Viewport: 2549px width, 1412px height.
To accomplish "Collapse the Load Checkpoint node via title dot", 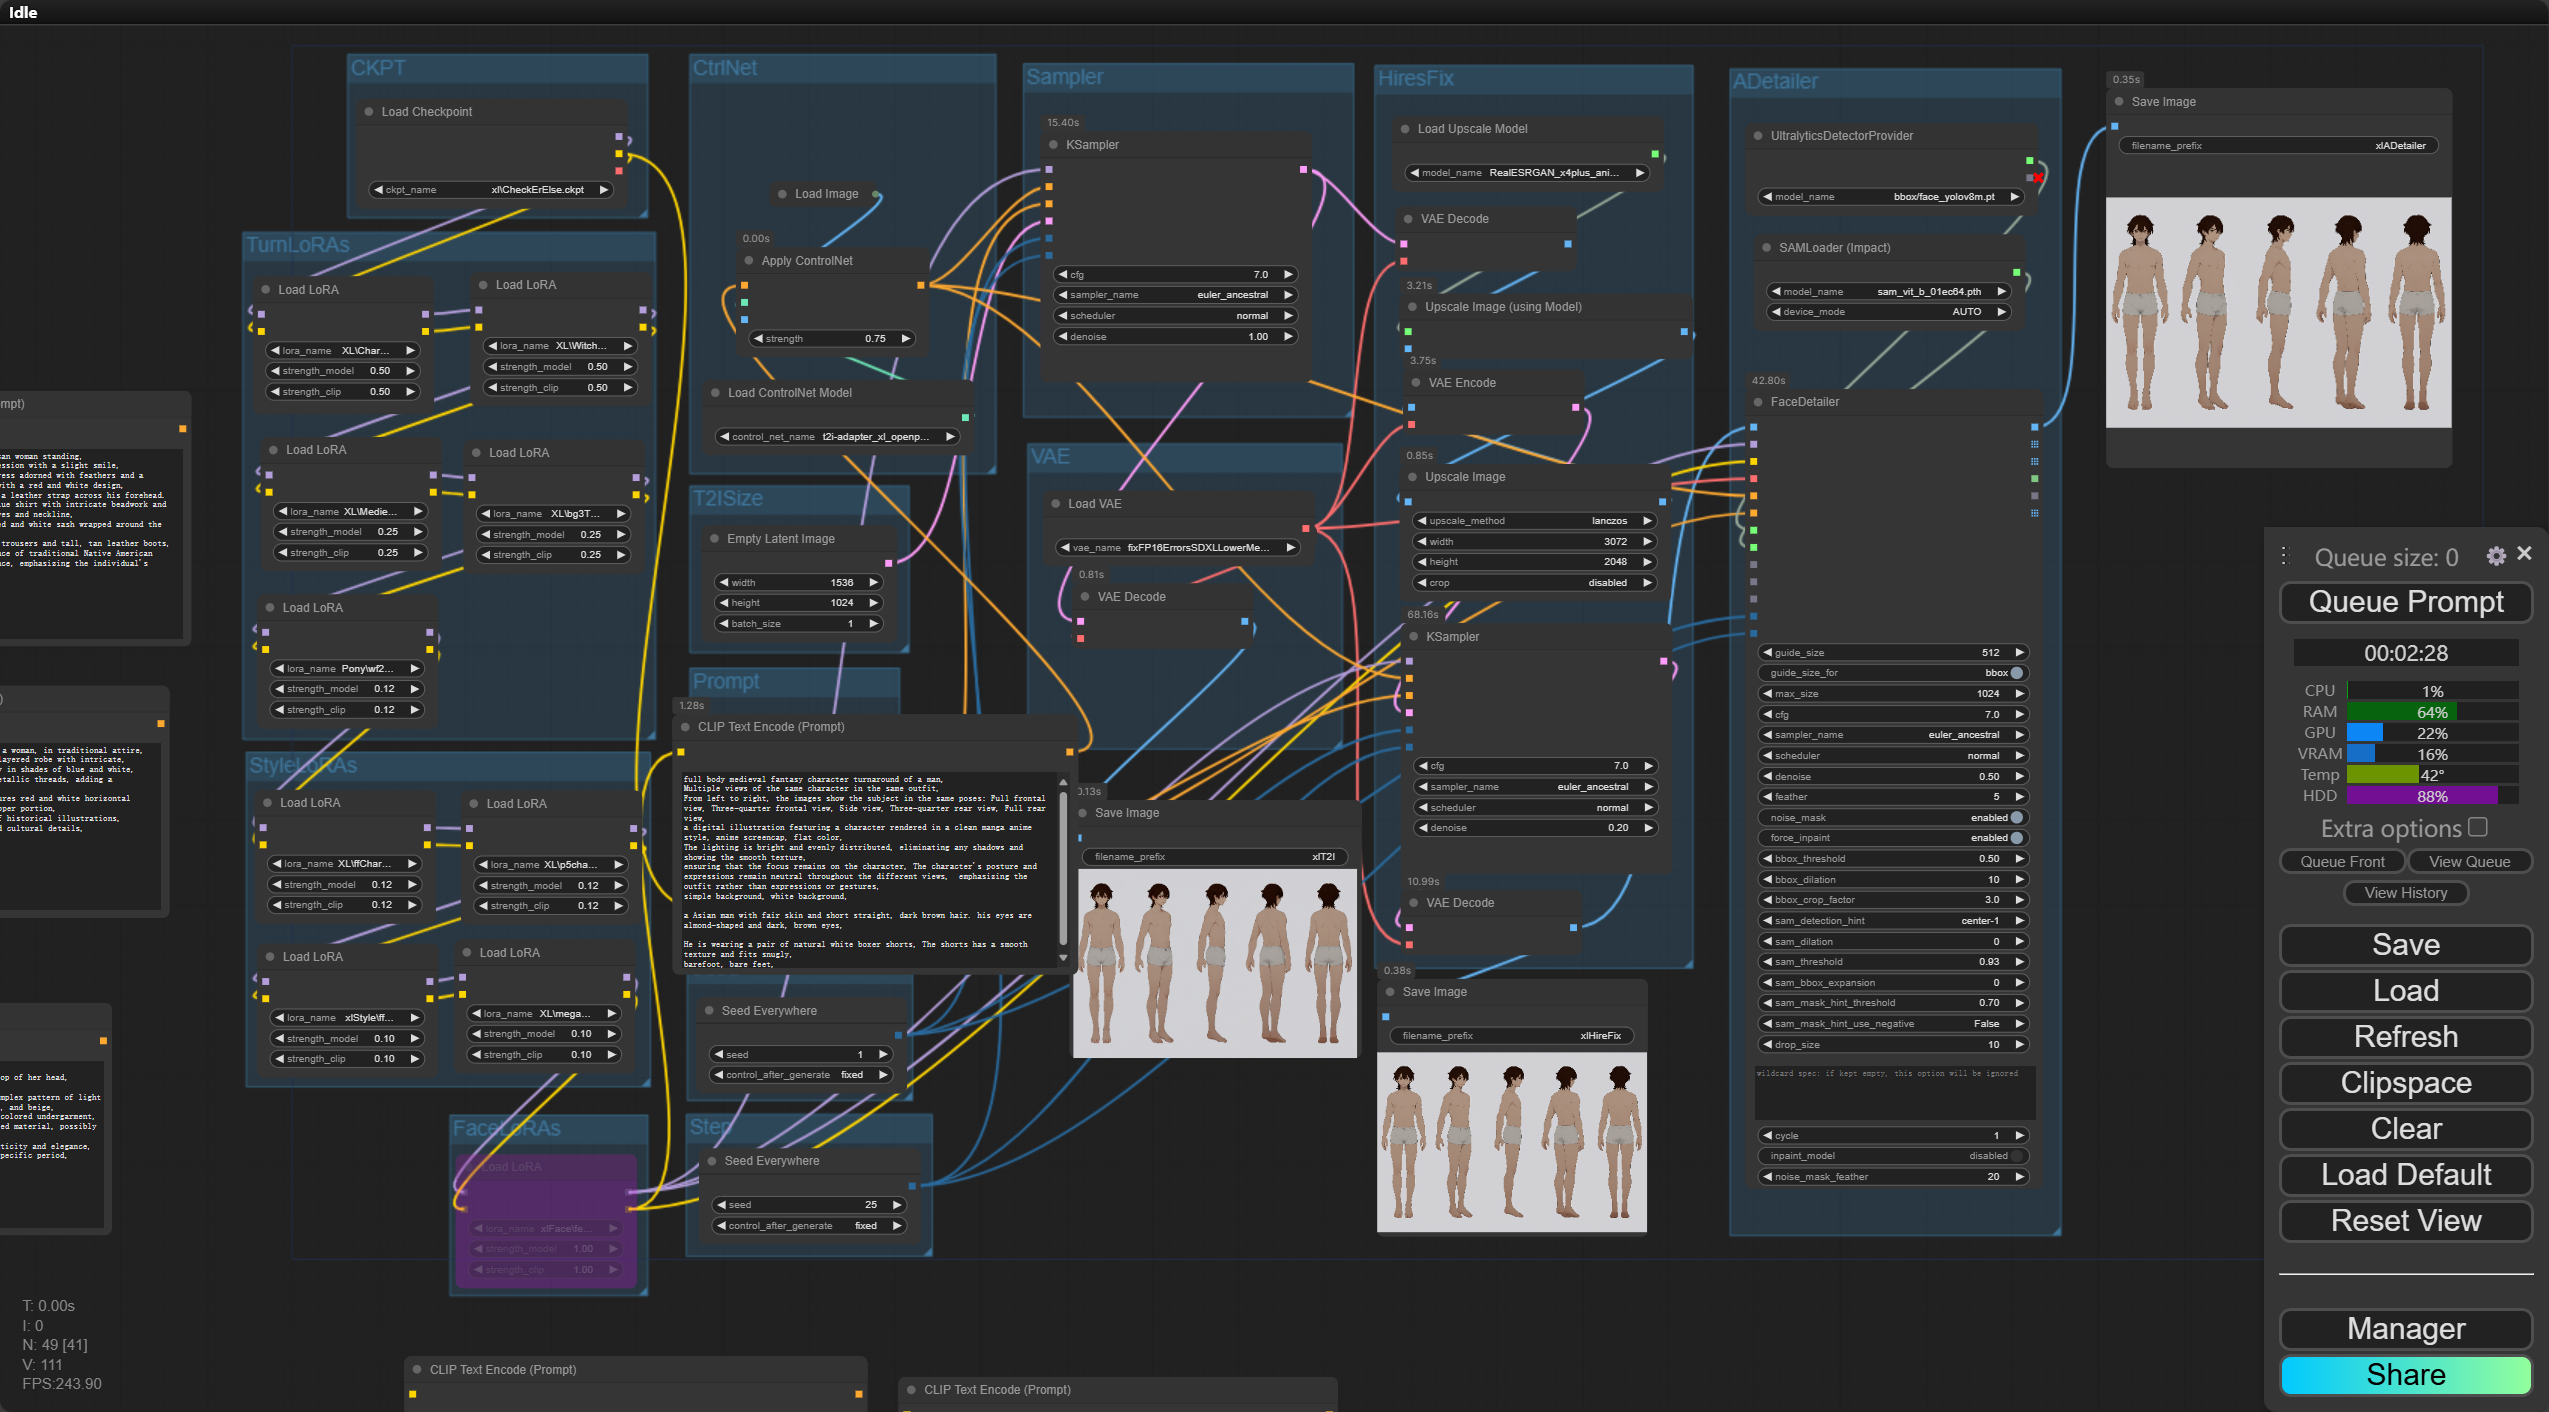I will point(369,112).
